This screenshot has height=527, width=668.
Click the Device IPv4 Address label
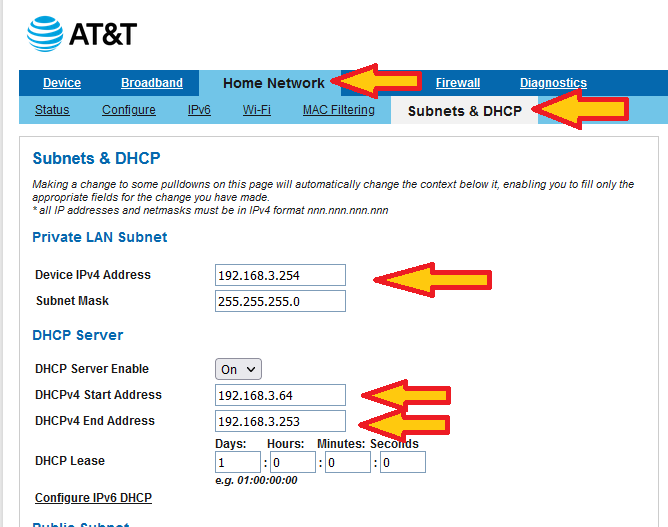(93, 275)
